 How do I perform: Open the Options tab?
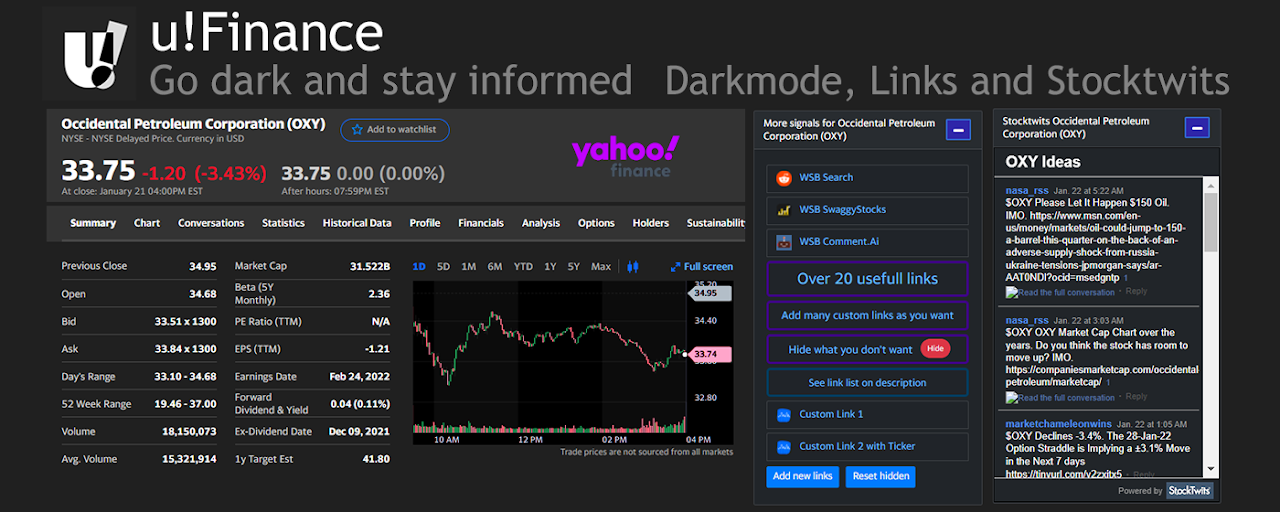click(596, 223)
